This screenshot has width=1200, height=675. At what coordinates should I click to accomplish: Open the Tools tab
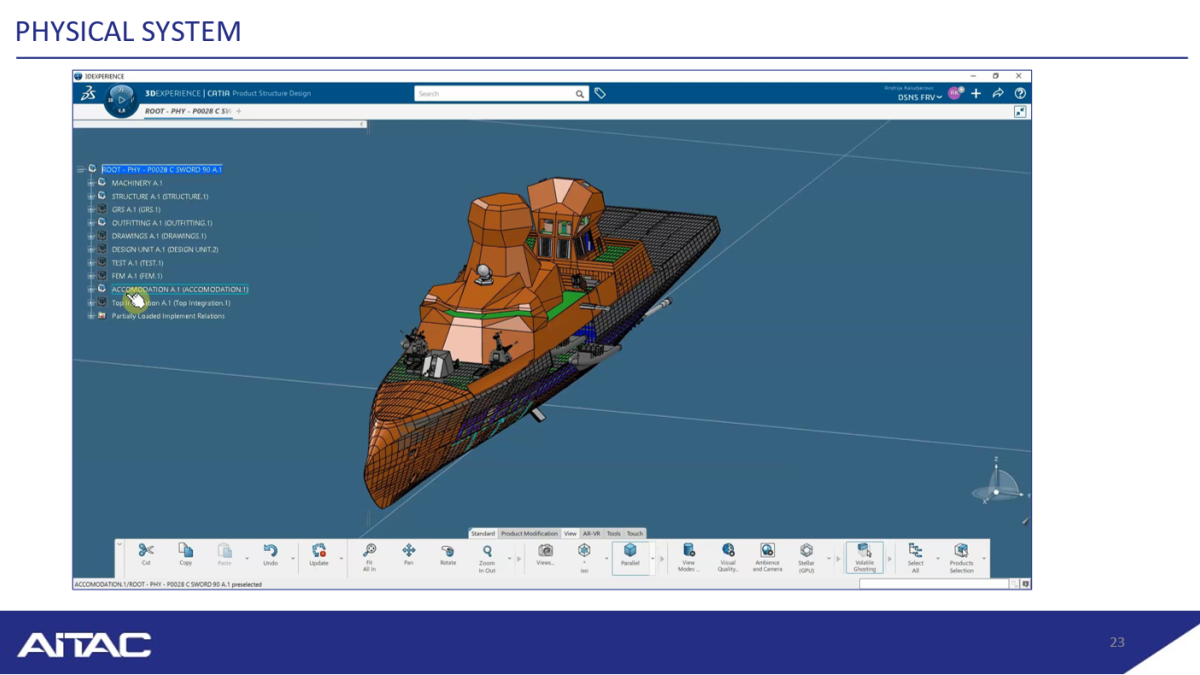pyautogui.click(x=613, y=534)
